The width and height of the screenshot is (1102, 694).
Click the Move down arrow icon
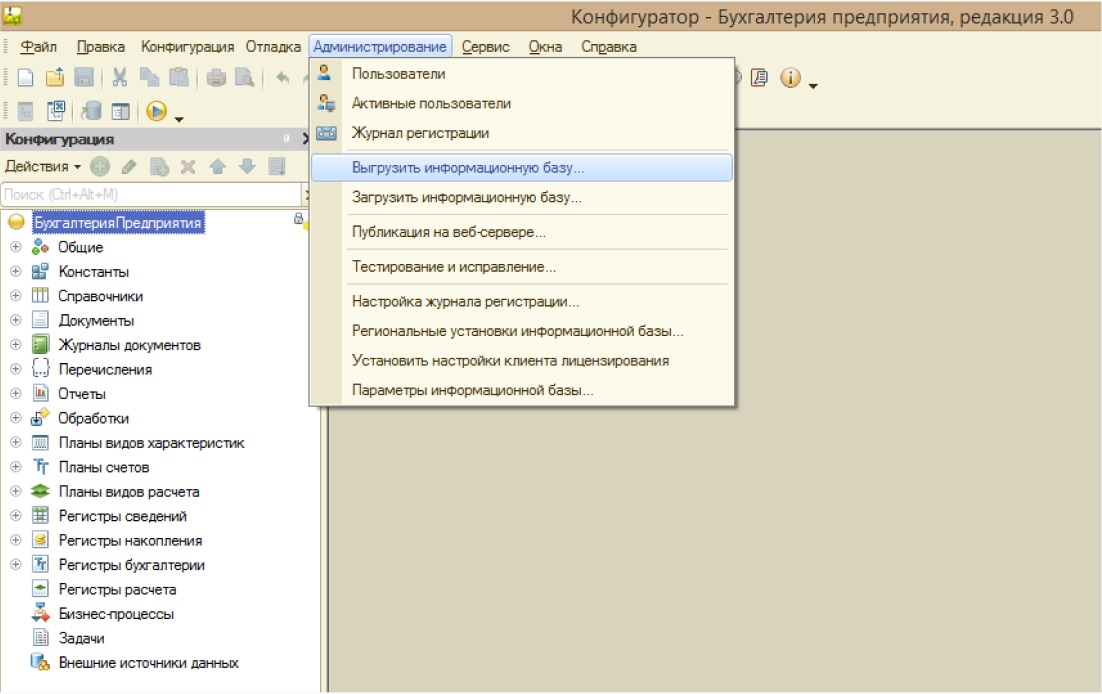tap(247, 167)
